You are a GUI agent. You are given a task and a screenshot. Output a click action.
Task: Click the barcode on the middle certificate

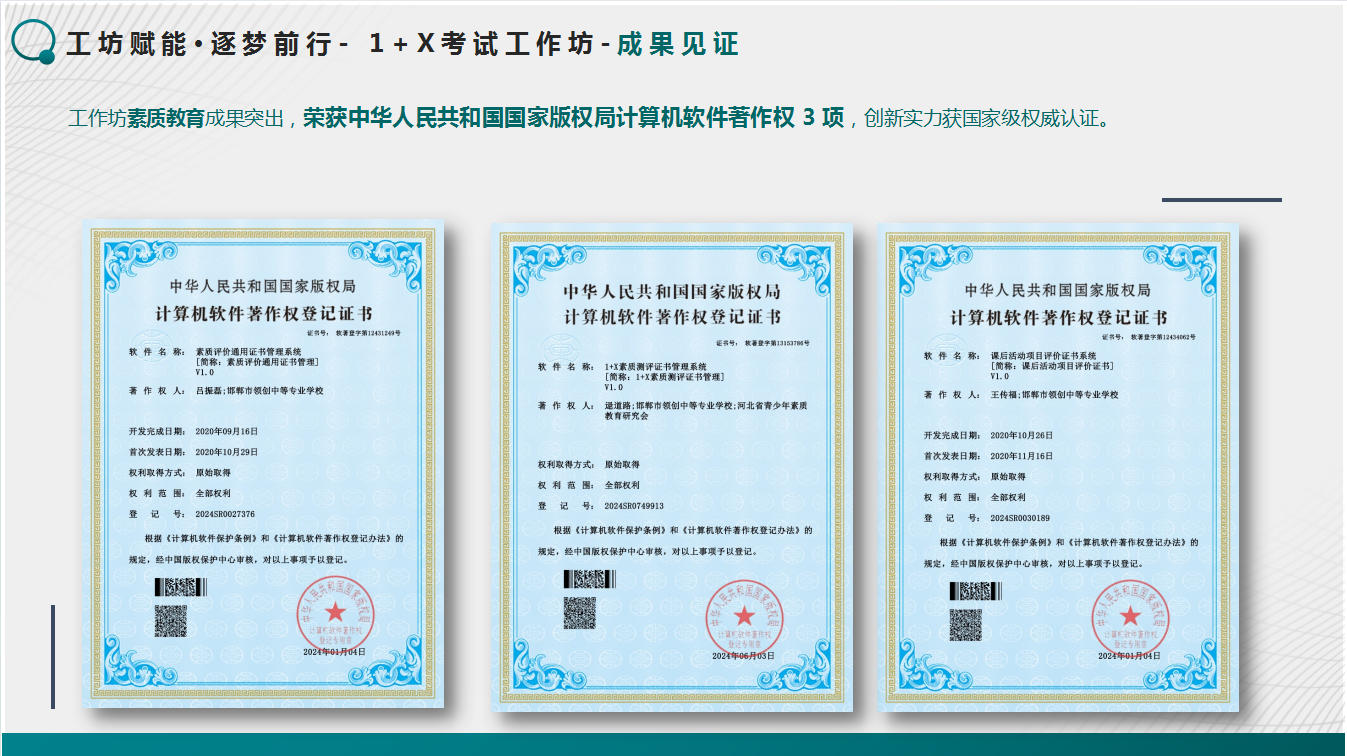click(x=590, y=578)
